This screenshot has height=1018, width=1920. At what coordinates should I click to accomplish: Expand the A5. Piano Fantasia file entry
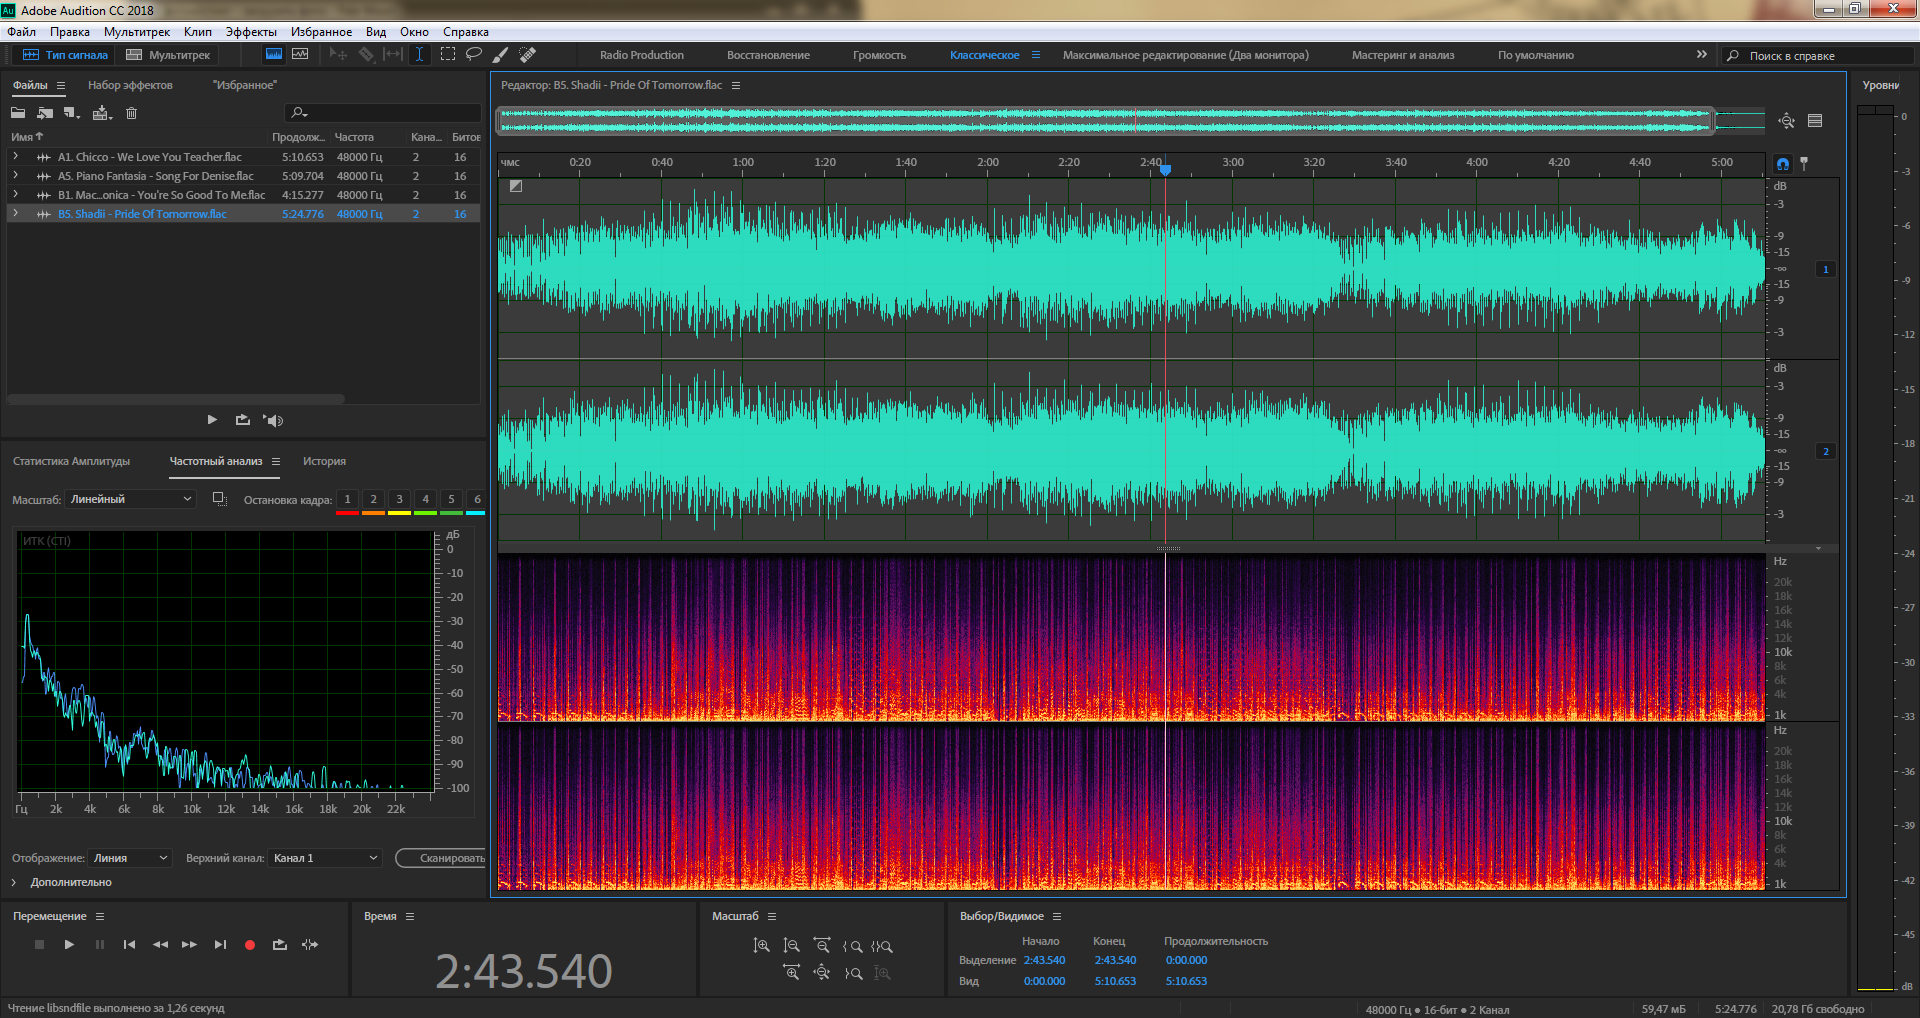(x=15, y=176)
